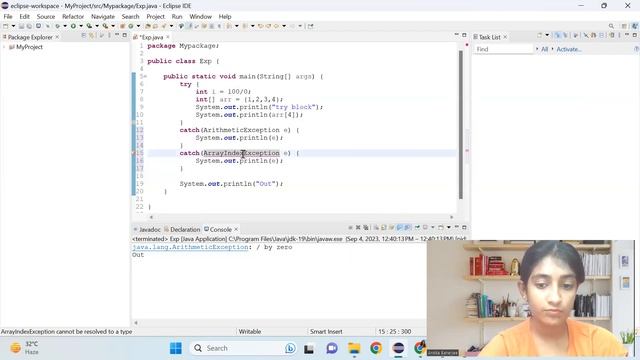640x360 pixels.
Task: Run the program with green Run icon
Action: point(73,26)
